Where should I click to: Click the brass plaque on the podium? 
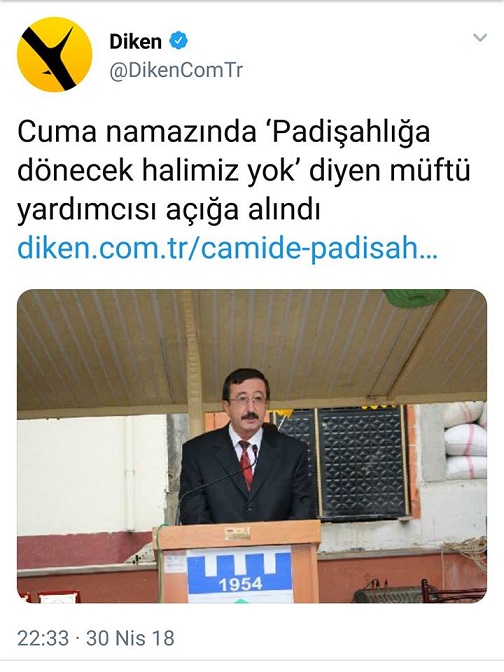click(237, 533)
